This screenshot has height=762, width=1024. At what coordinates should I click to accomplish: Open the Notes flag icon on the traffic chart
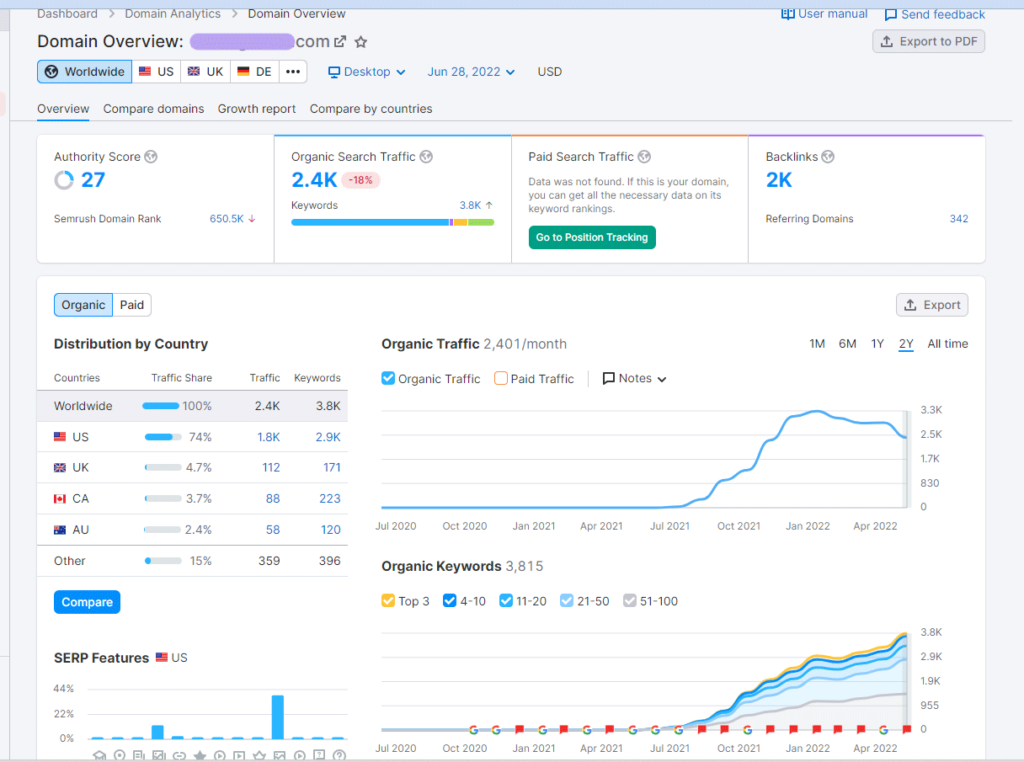click(x=609, y=378)
